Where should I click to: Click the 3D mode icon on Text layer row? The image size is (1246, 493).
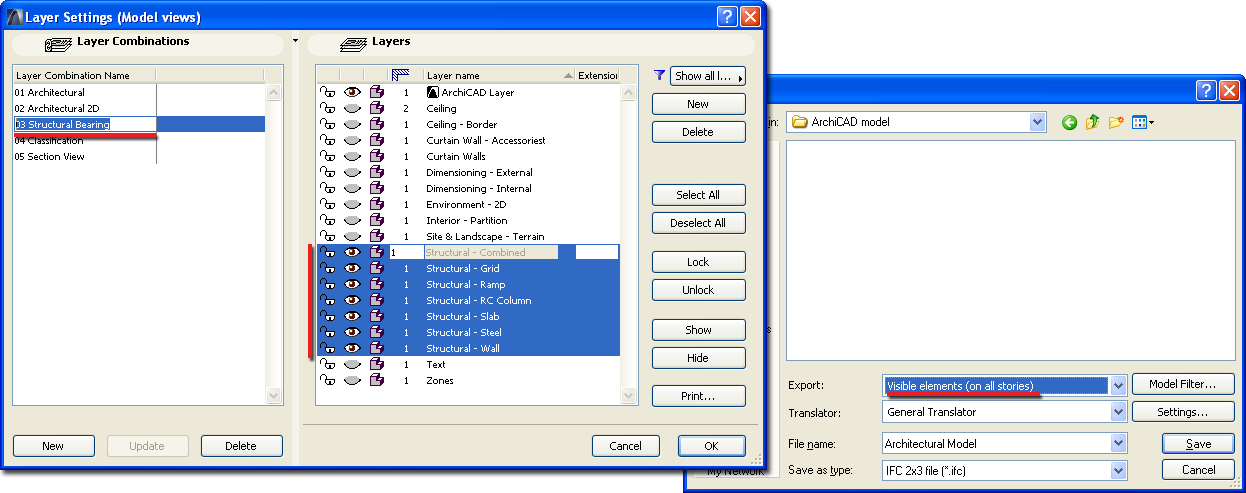pos(377,365)
